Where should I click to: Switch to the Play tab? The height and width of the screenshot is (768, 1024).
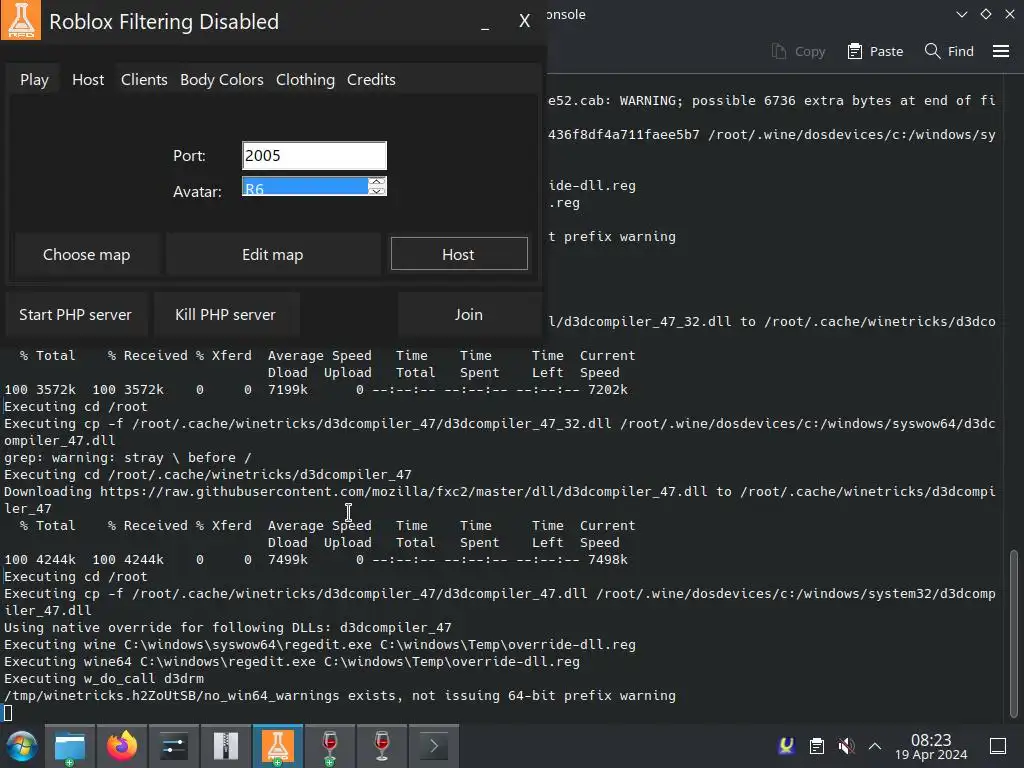34,80
